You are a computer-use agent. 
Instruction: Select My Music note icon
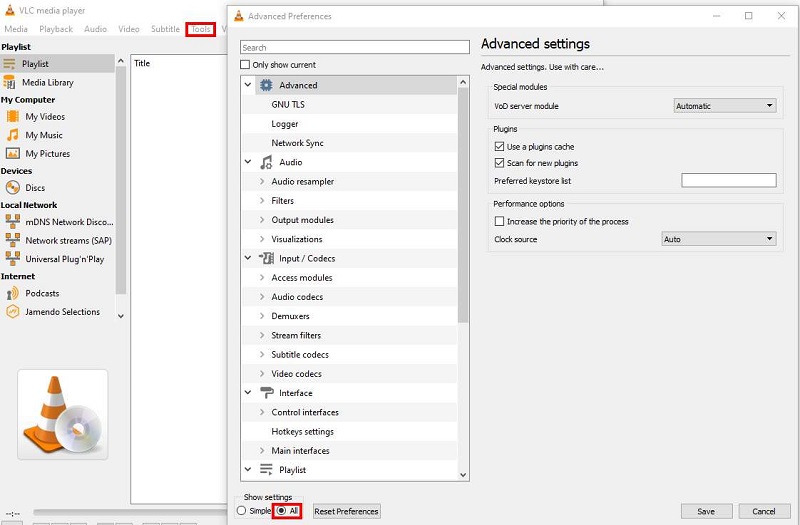(x=12, y=135)
